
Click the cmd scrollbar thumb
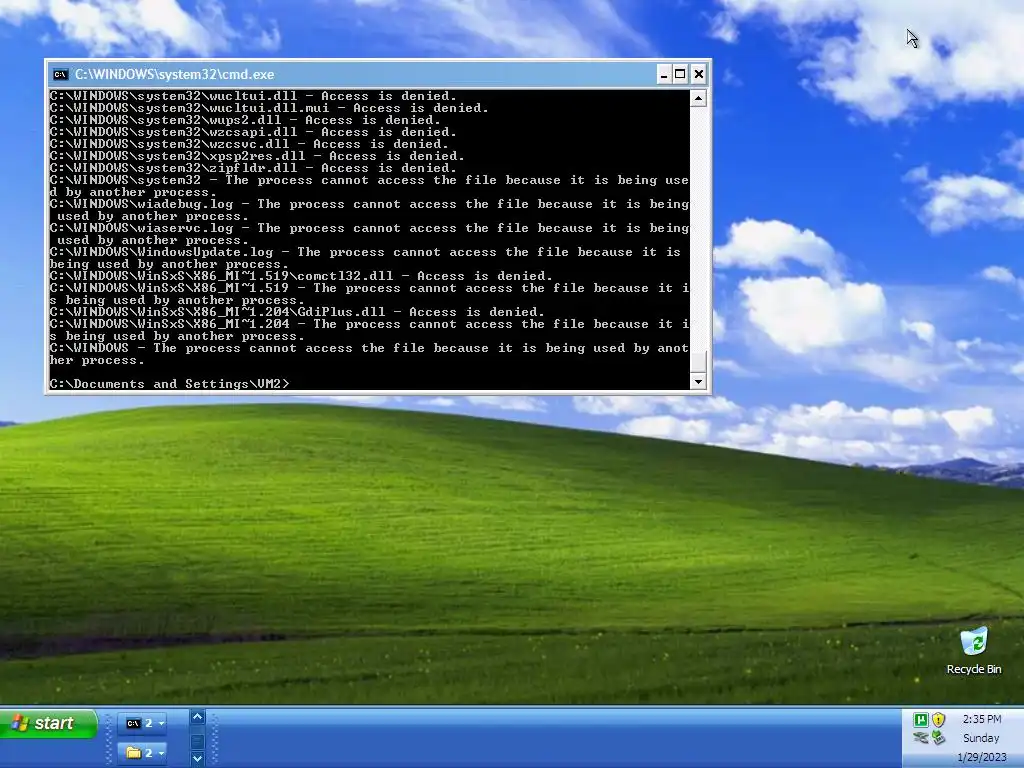[x=698, y=362]
